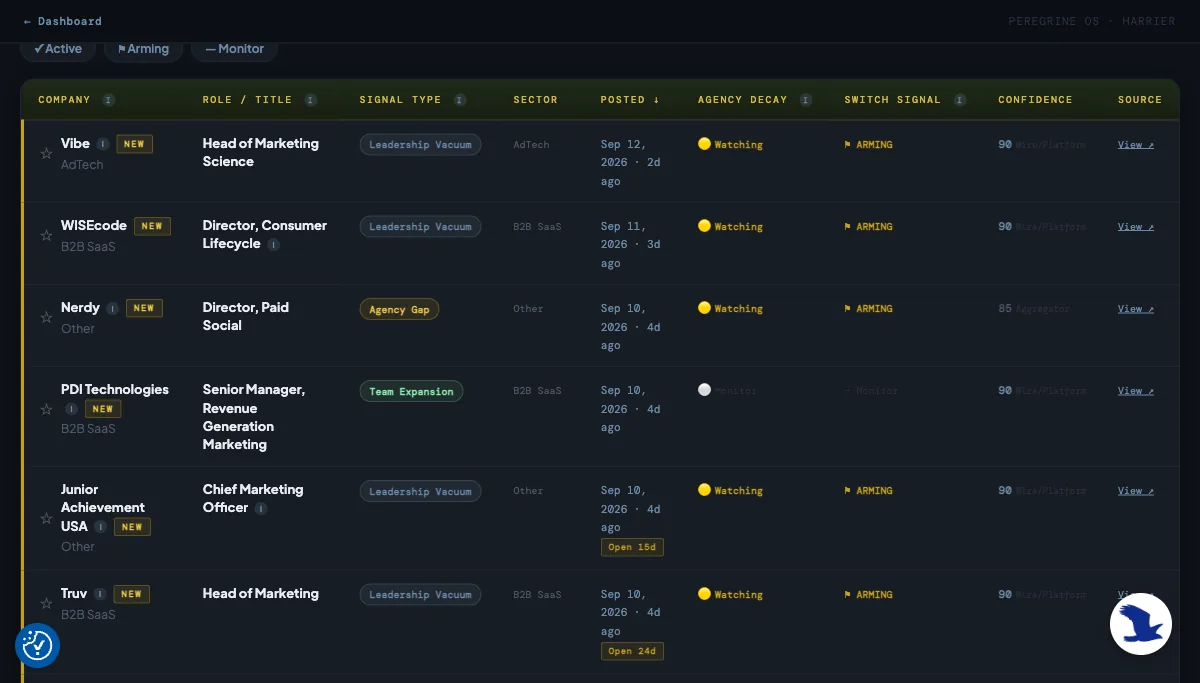This screenshot has height=683, width=1200.
Task: Click confidence value 85 for Nerdy
Action: (x=1005, y=309)
